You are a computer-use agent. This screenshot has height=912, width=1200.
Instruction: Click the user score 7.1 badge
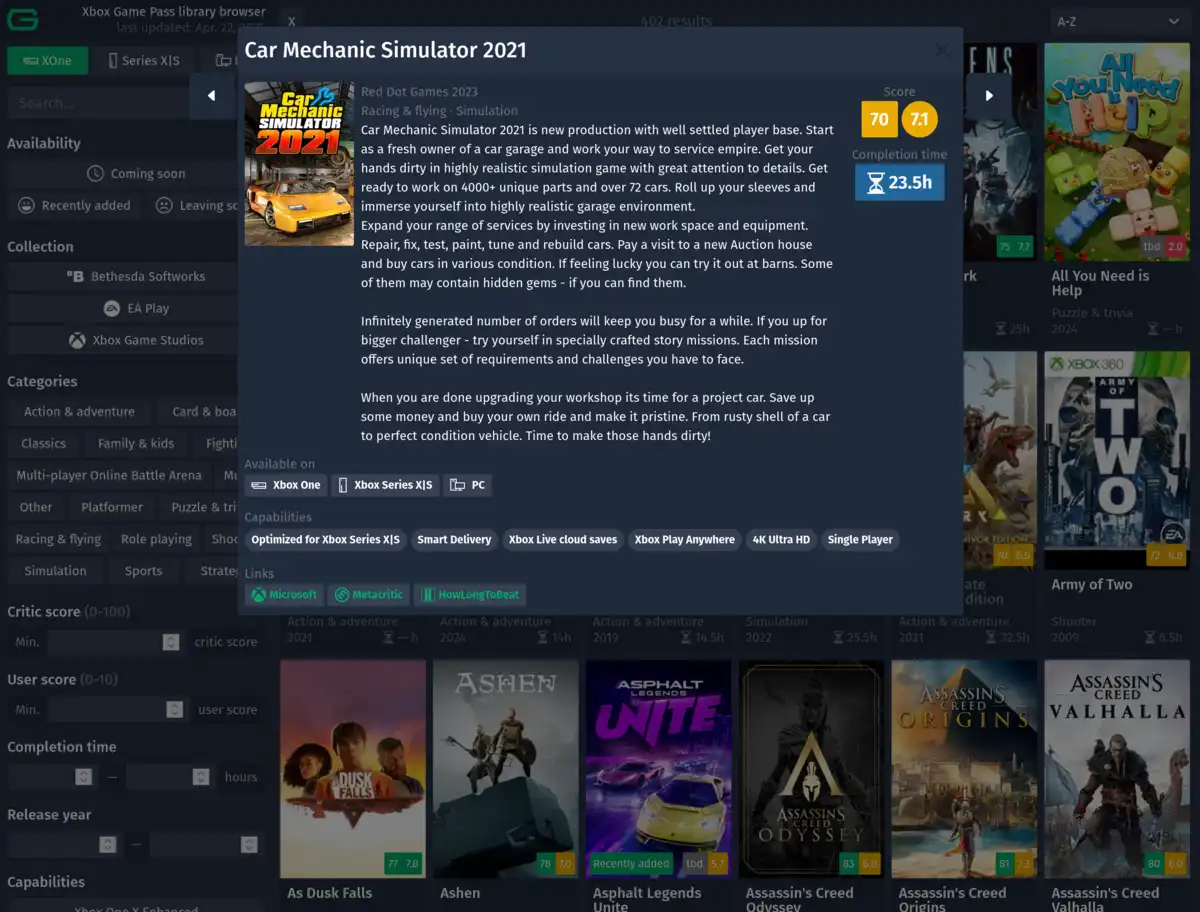pos(919,120)
